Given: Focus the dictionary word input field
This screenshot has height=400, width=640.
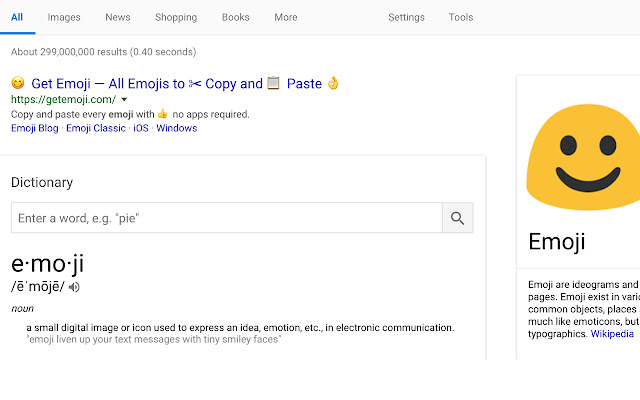Looking at the screenshot, I should pyautogui.click(x=226, y=218).
